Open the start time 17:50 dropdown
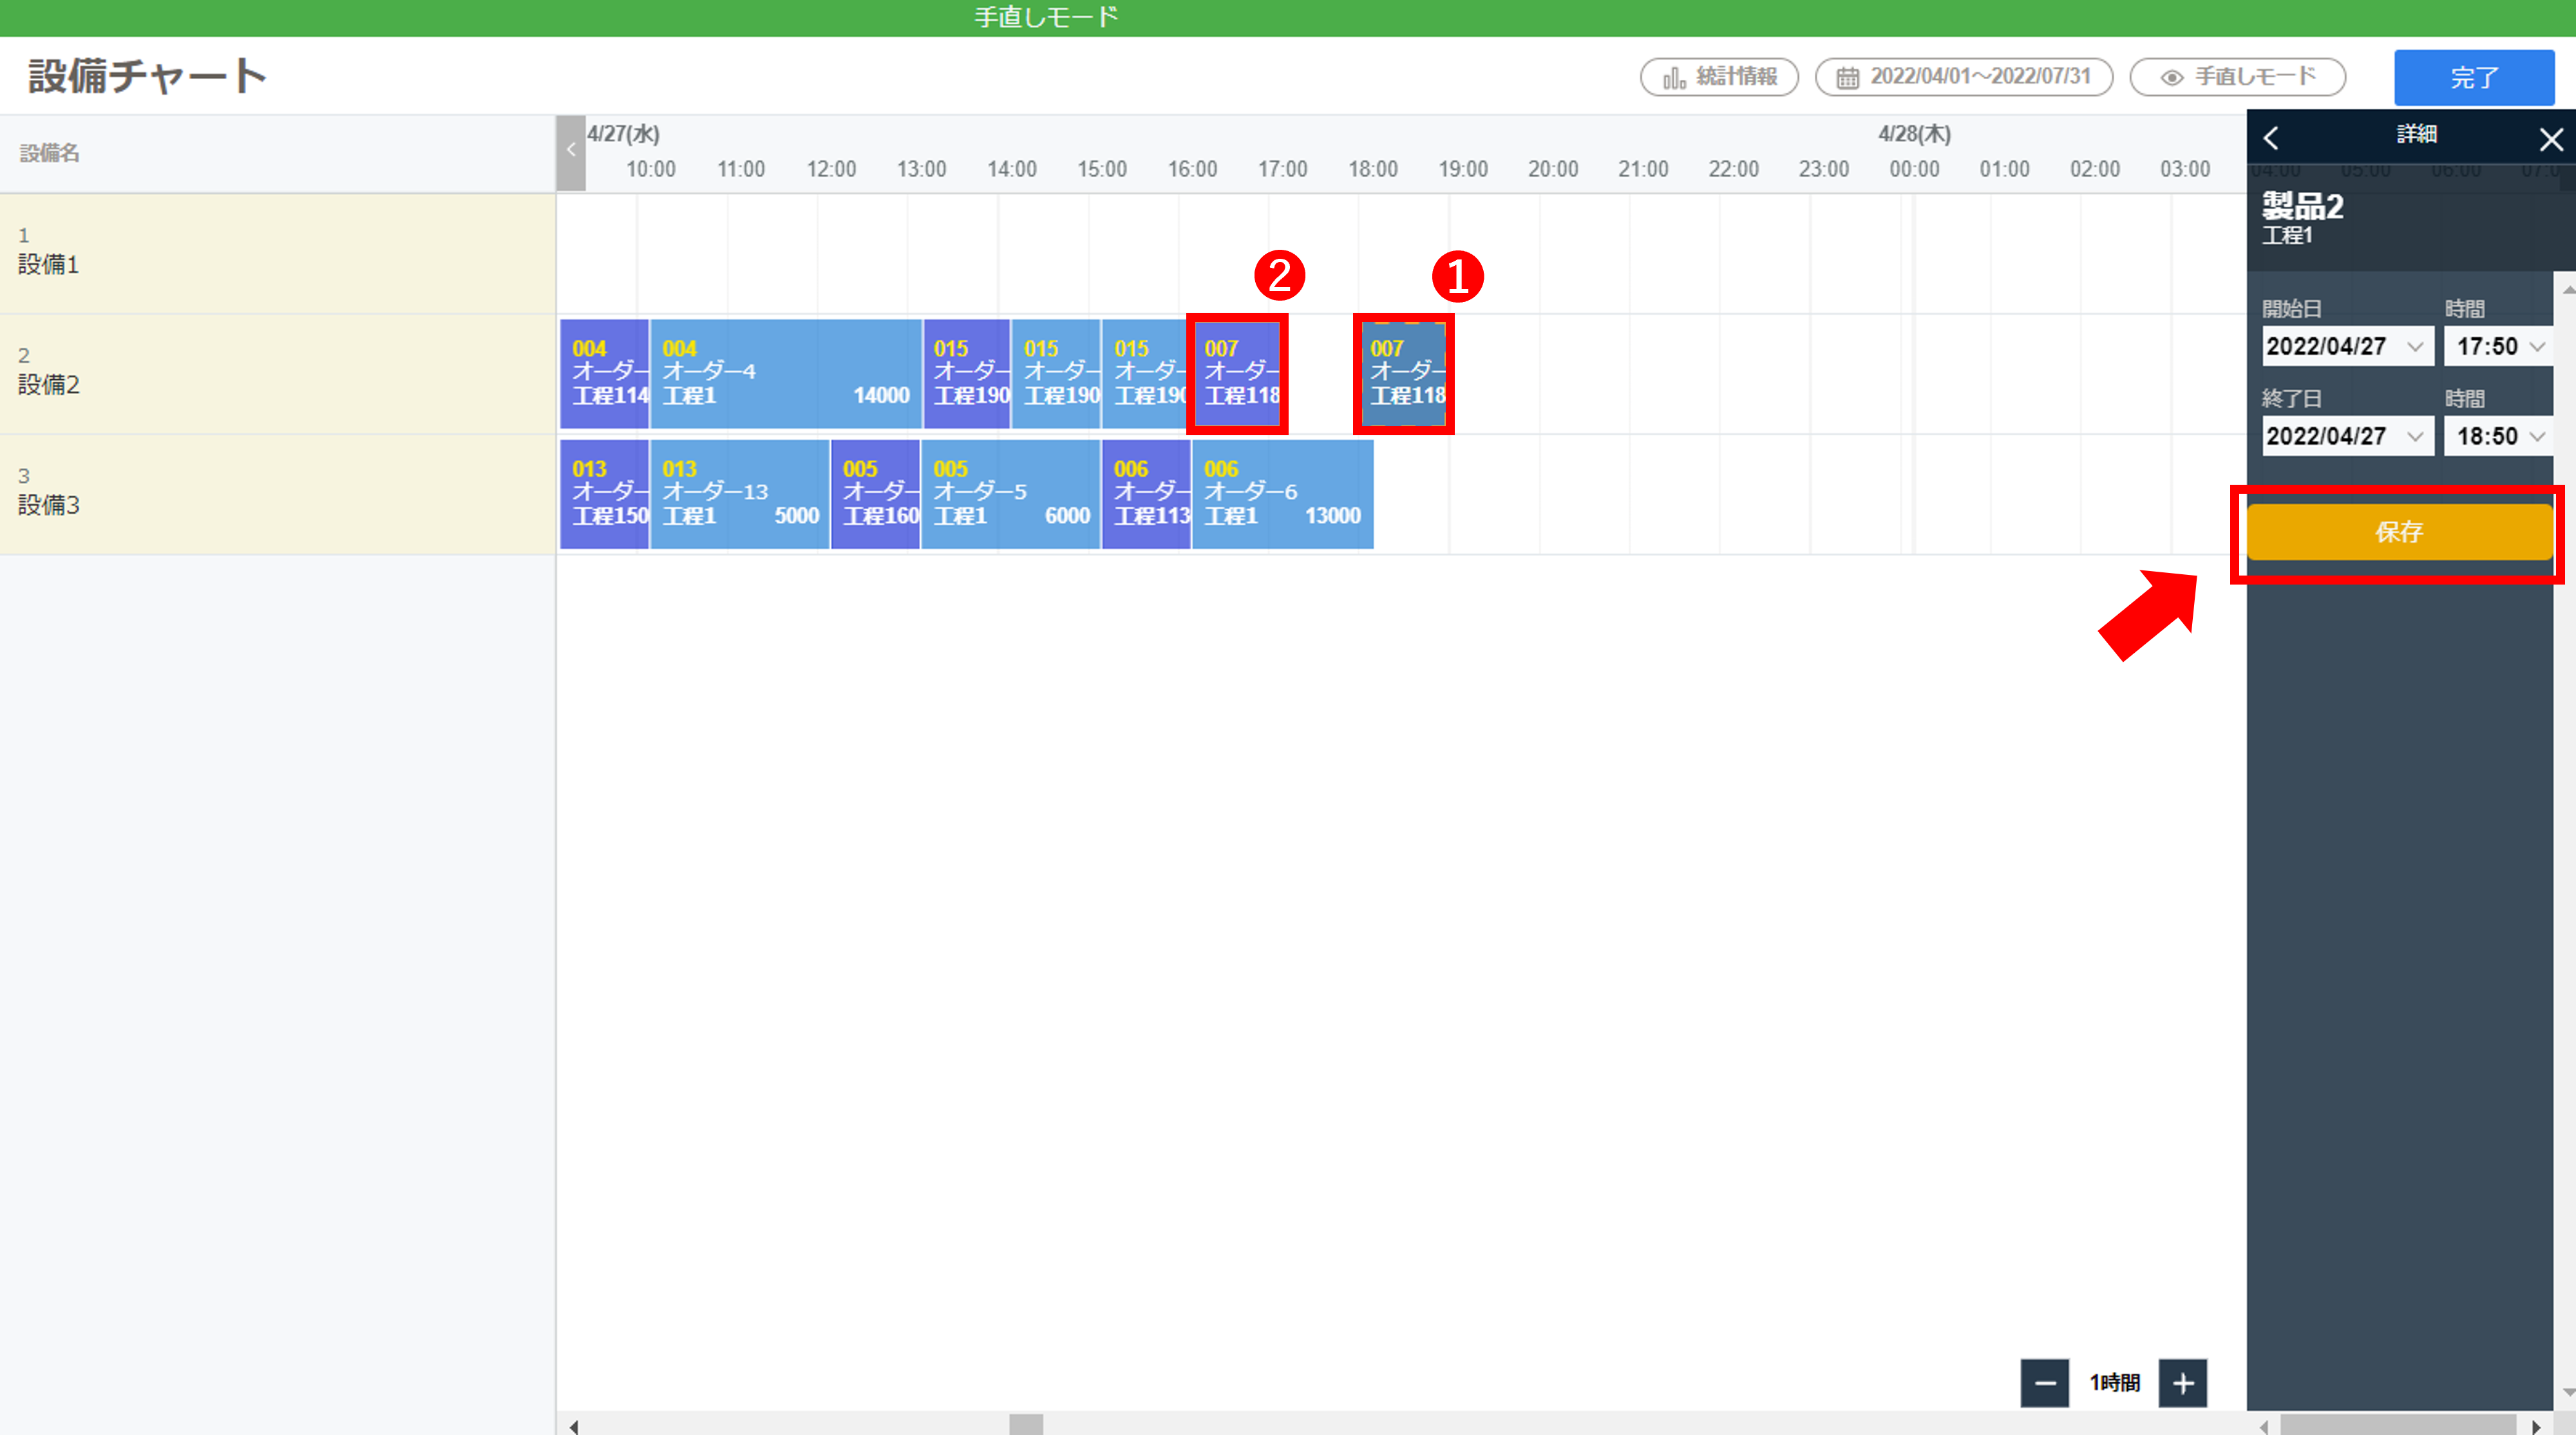Image resolution: width=2576 pixels, height=1435 pixels. (2499, 347)
